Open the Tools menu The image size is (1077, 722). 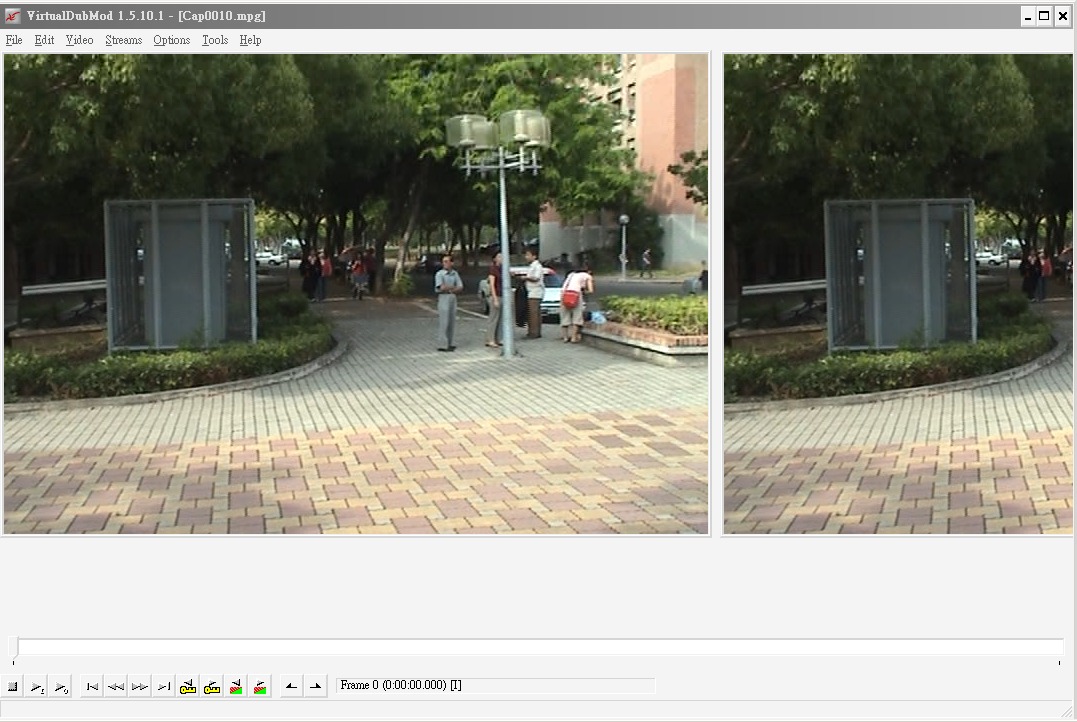click(x=215, y=40)
